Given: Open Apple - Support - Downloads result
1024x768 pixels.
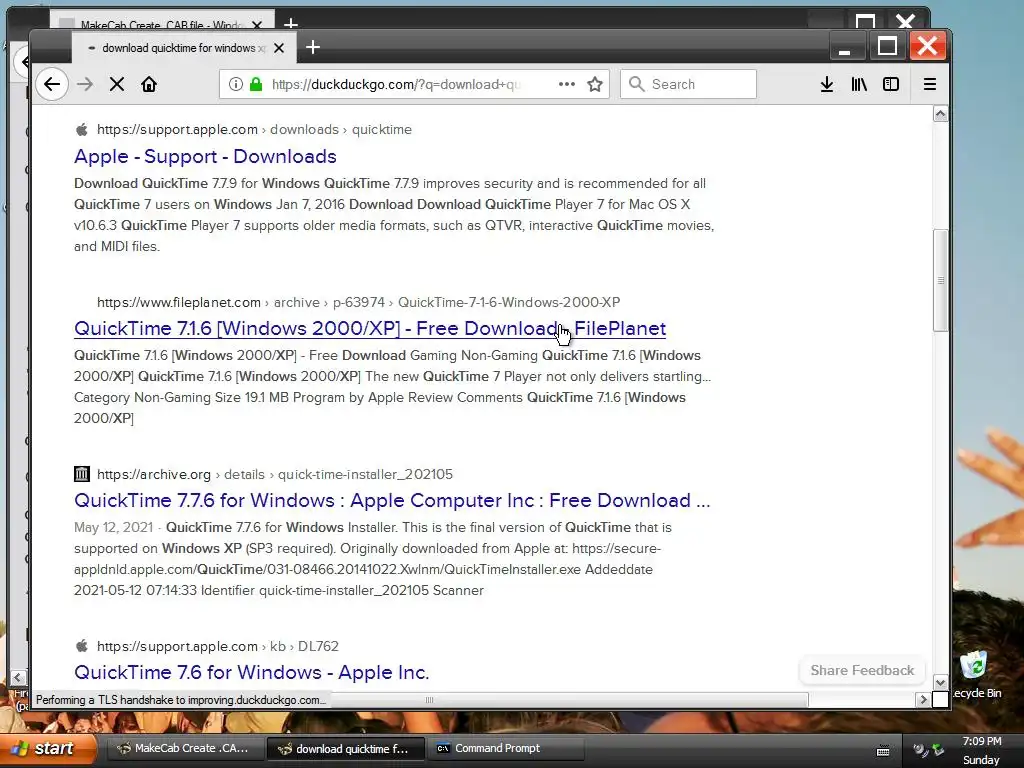Looking at the screenshot, I should point(205,156).
